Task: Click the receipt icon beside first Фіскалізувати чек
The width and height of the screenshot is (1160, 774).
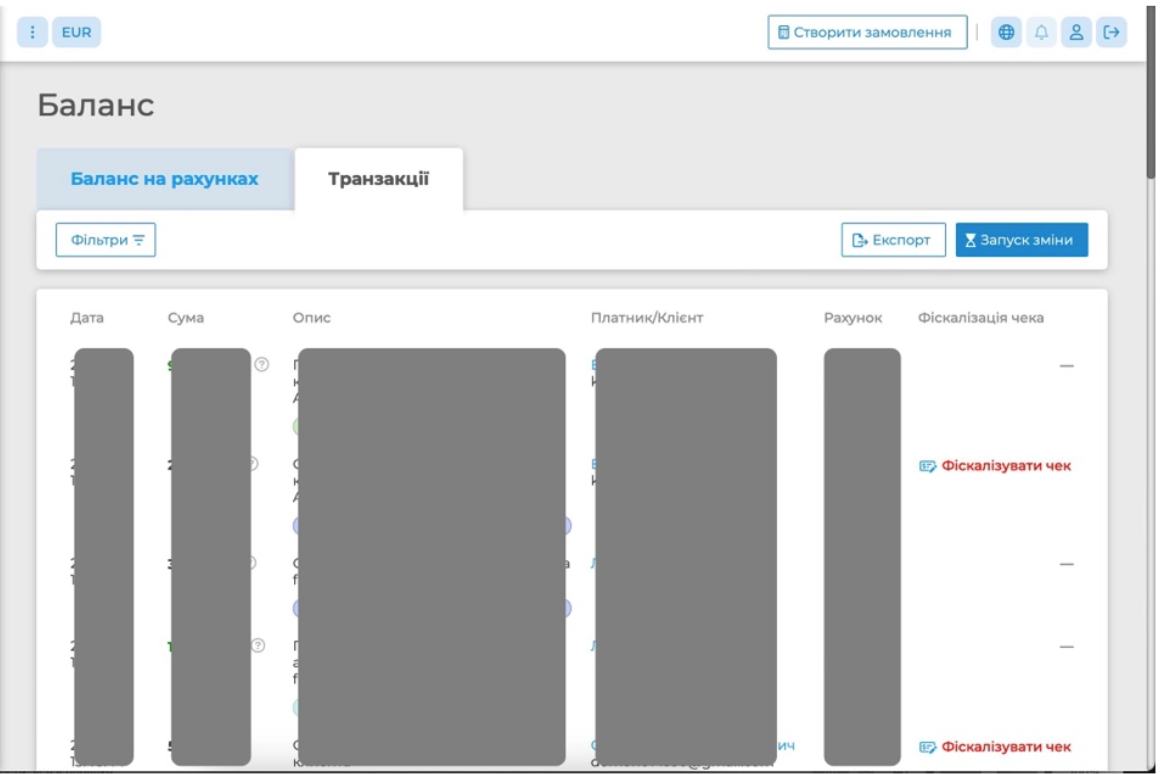Action: [x=927, y=465]
